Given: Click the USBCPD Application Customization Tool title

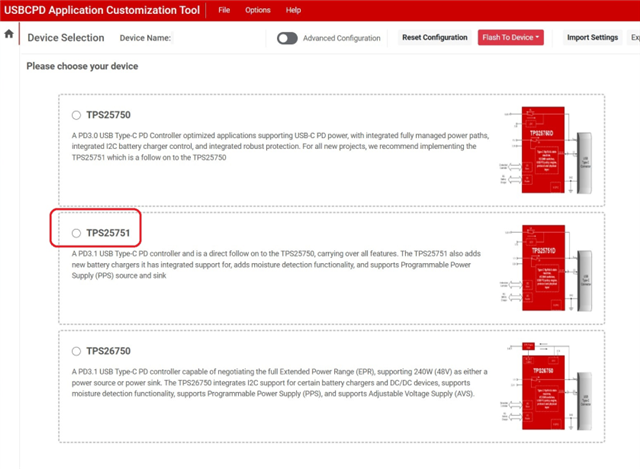Looking at the screenshot, I should tap(102, 10).
